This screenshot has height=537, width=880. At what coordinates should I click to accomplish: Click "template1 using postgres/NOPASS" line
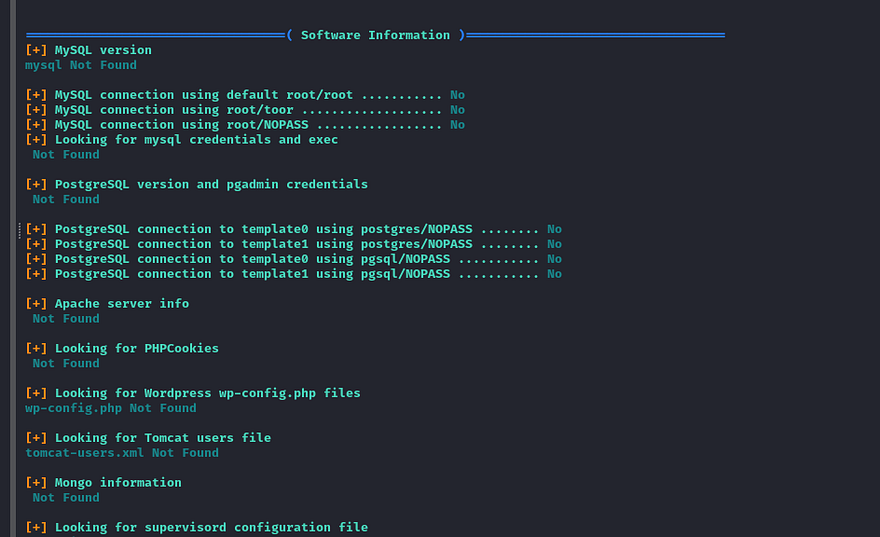tap(294, 244)
